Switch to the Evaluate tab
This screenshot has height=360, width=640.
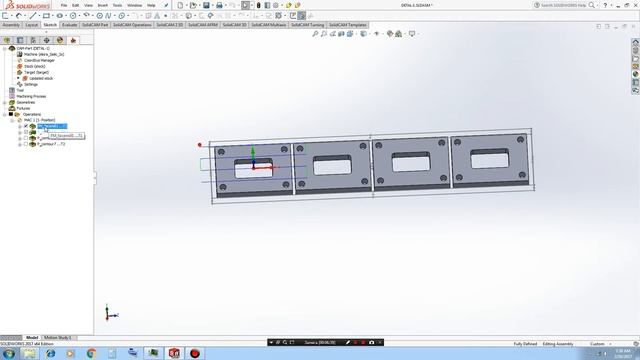69,25
